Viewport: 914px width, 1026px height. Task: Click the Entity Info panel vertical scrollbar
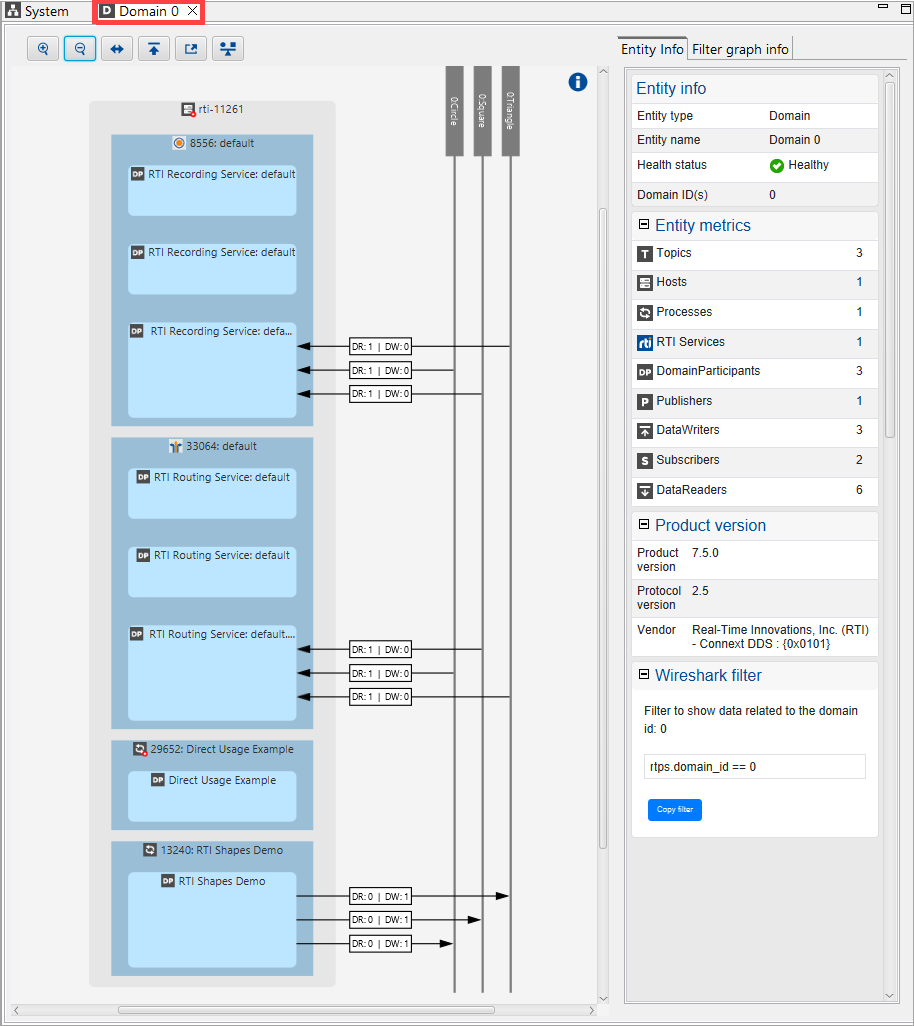coord(889,260)
